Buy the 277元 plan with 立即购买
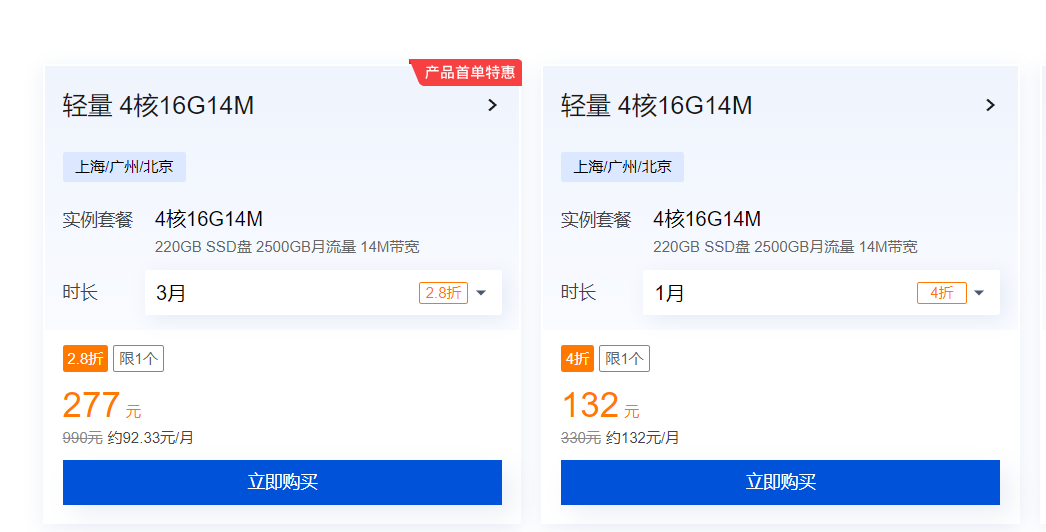The width and height of the screenshot is (1046, 532). 282,482
